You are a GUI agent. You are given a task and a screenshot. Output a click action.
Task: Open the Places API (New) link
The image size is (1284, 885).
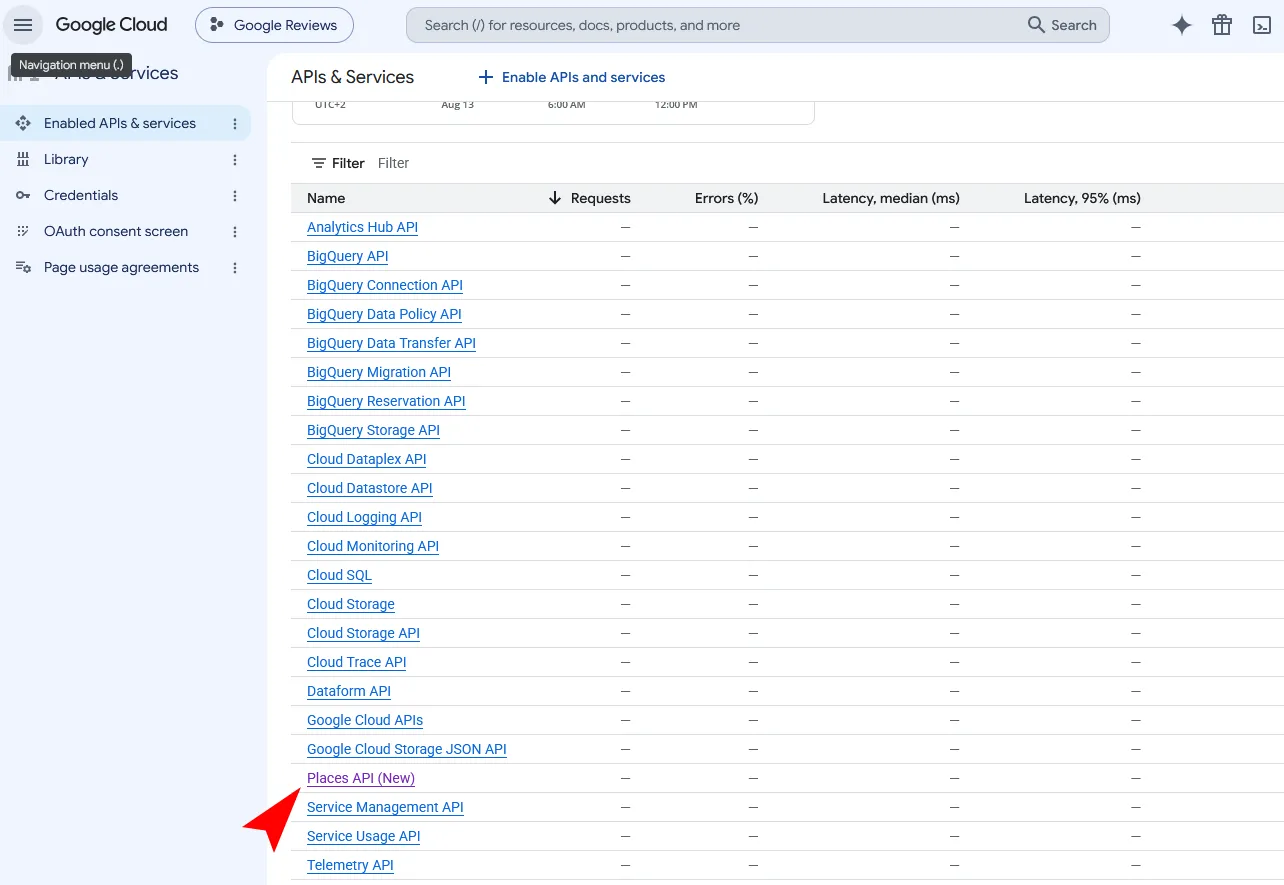[x=361, y=779]
